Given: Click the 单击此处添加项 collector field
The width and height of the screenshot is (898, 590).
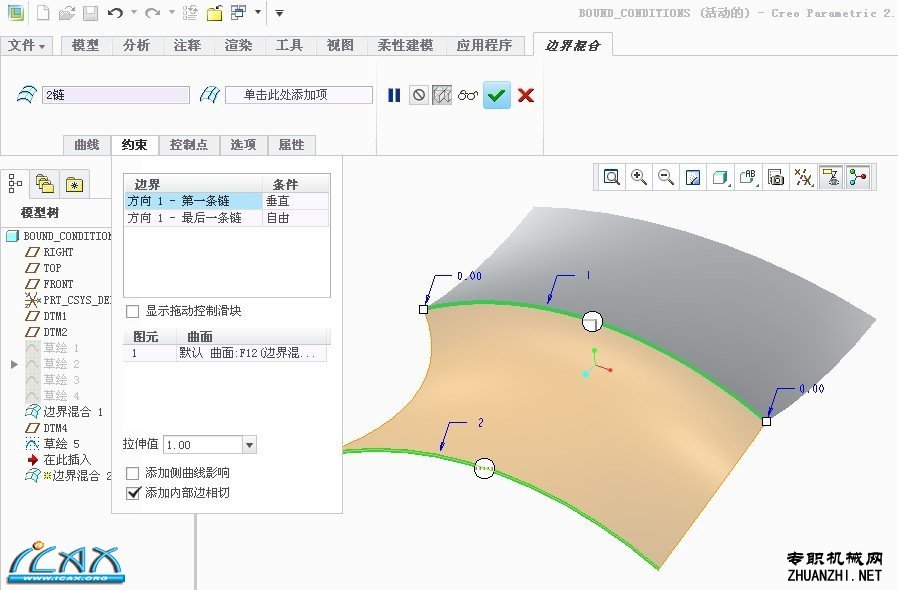Looking at the screenshot, I should click(x=299, y=95).
